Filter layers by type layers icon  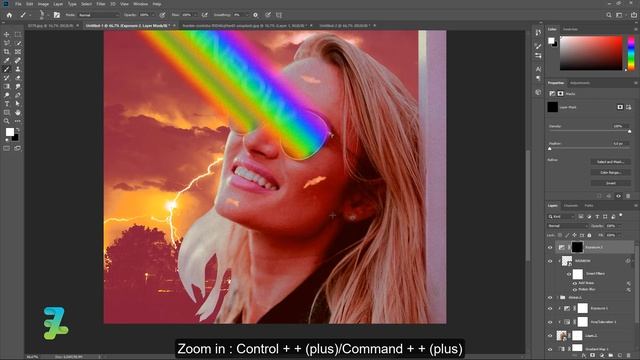[597, 216]
